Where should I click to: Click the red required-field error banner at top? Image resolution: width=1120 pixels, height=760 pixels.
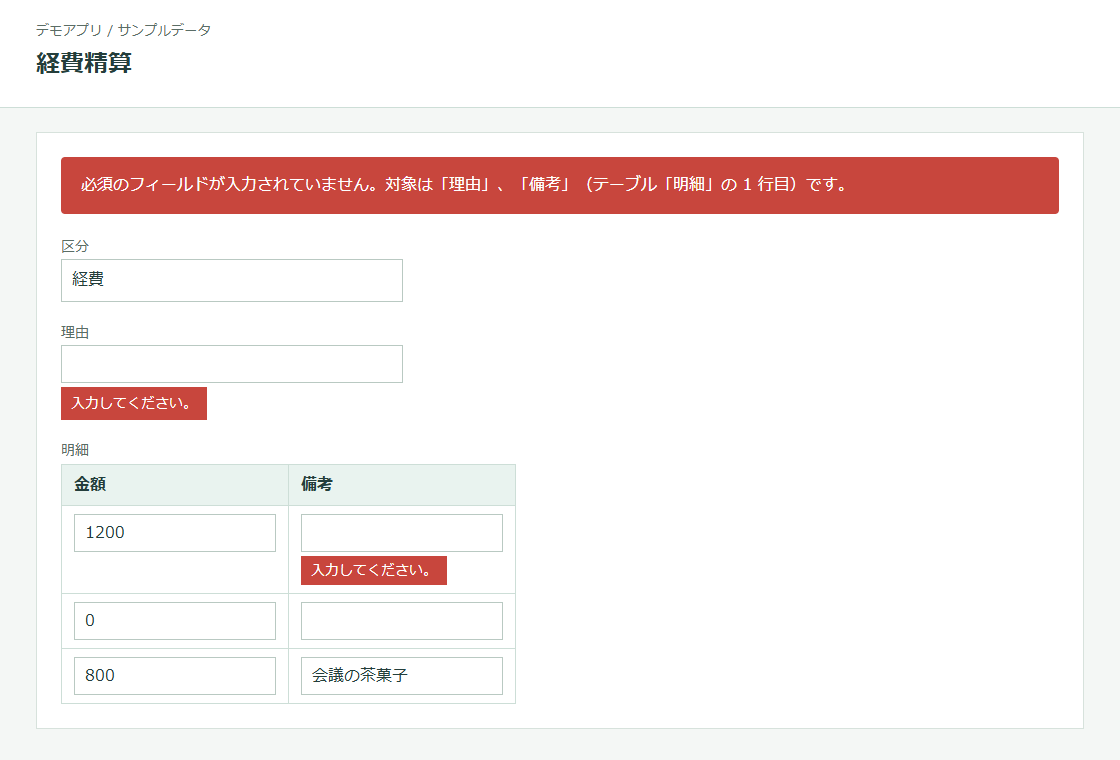[559, 186]
